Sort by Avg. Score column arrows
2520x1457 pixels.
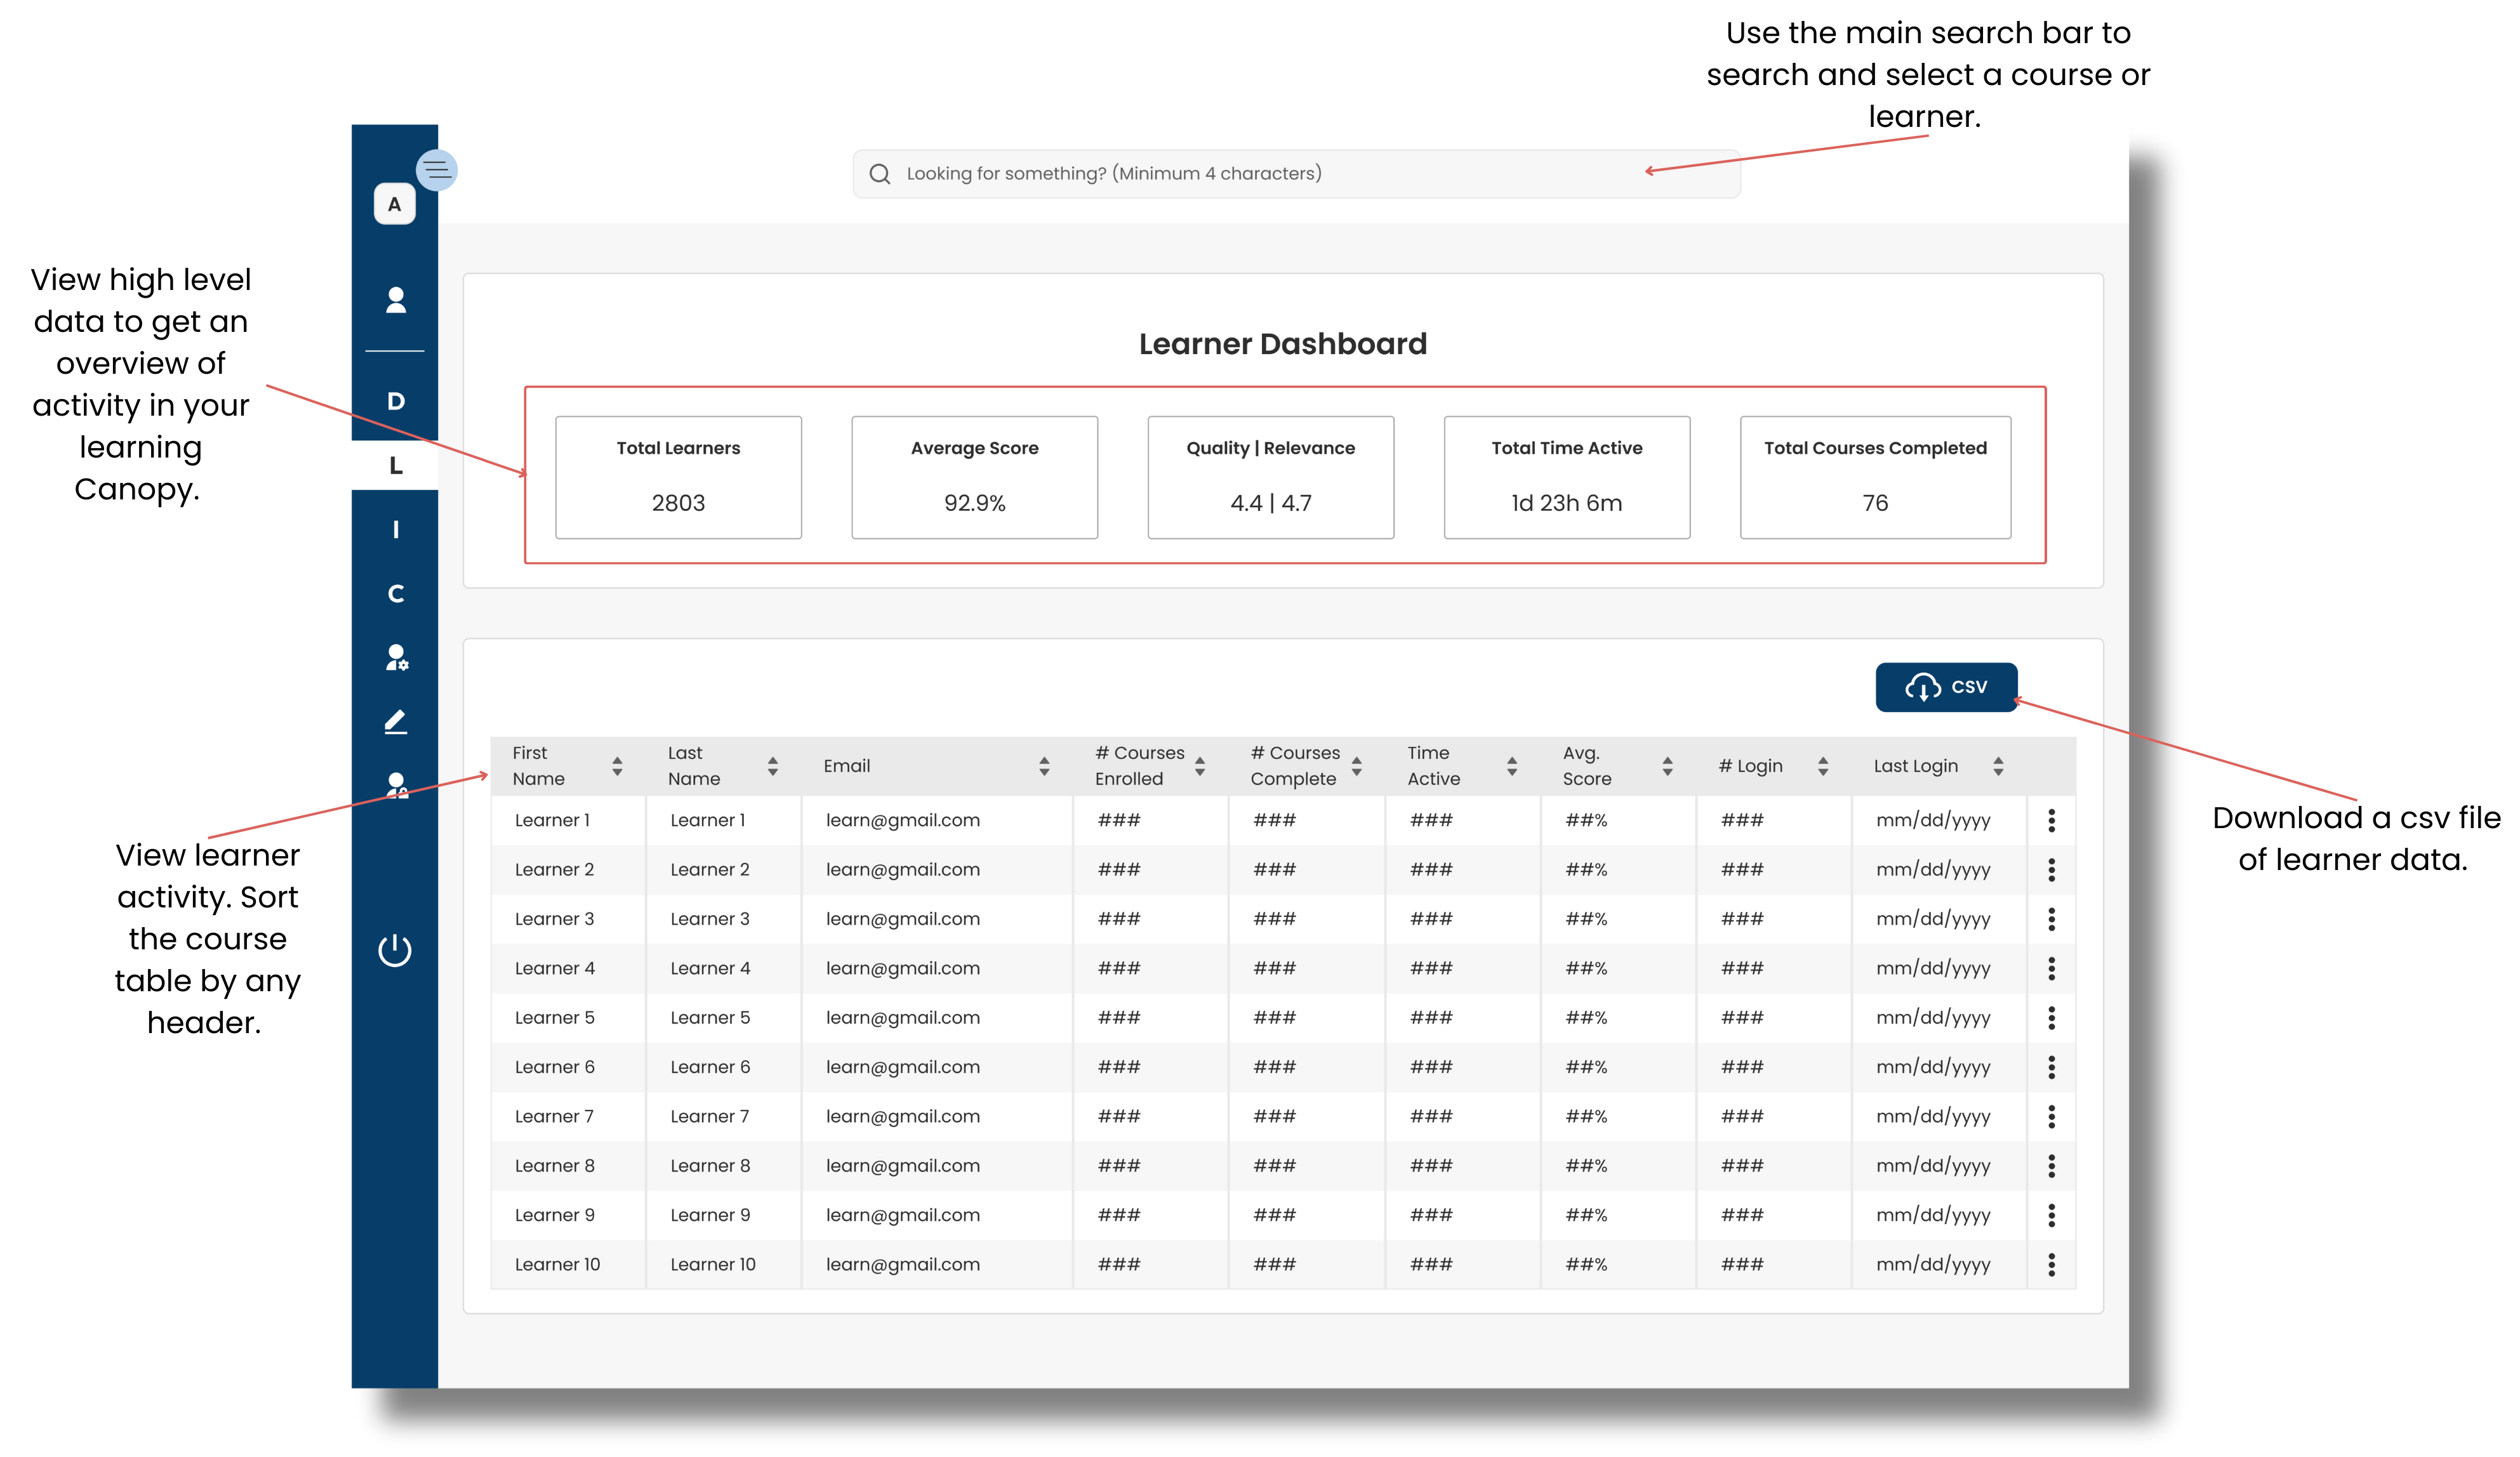click(x=1667, y=766)
